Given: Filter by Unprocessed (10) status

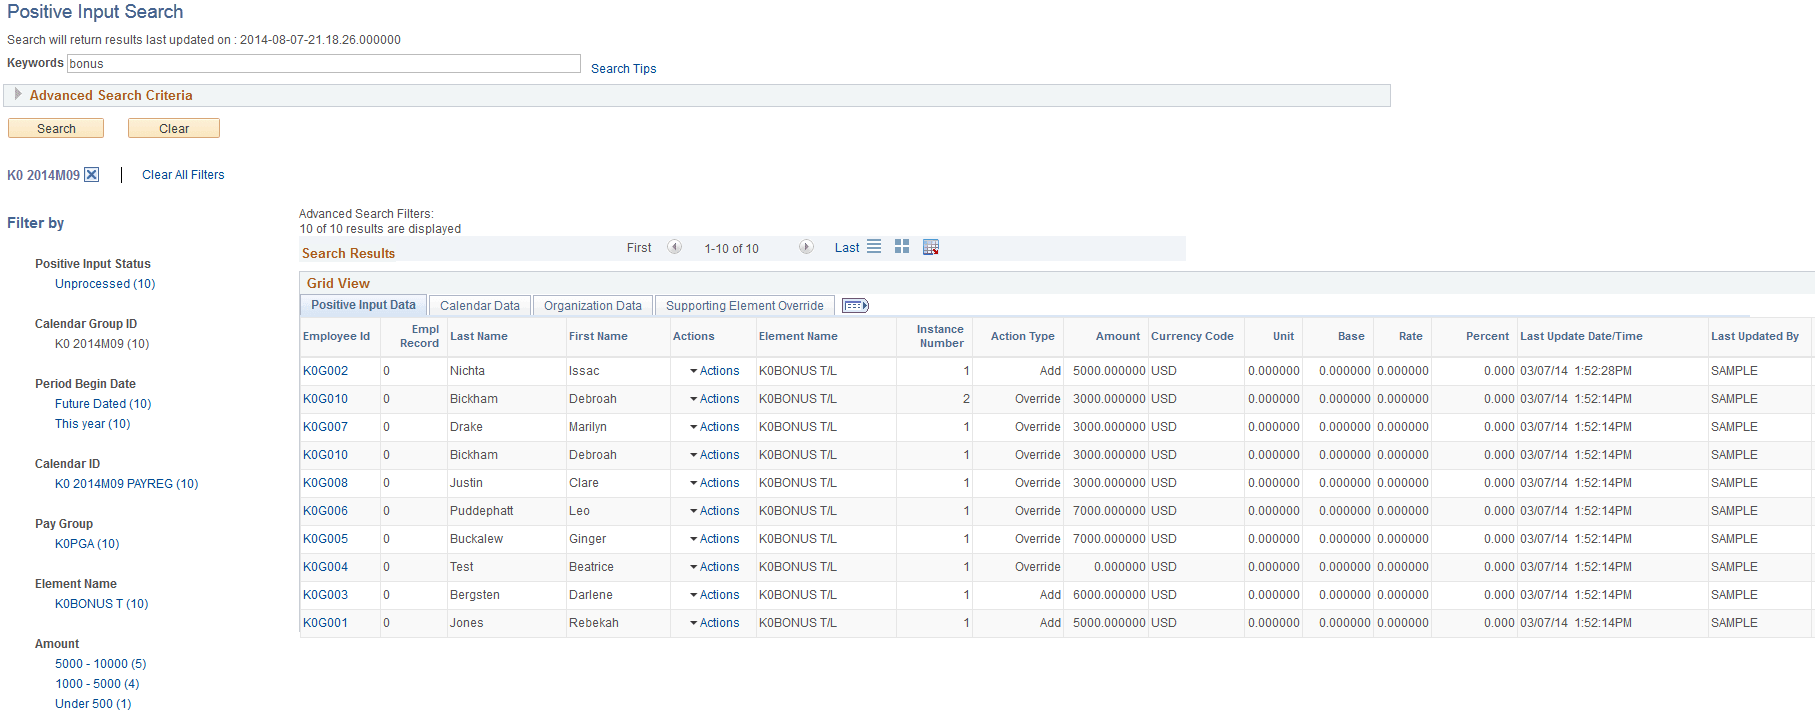Looking at the screenshot, I should click(x=105, y=284).
